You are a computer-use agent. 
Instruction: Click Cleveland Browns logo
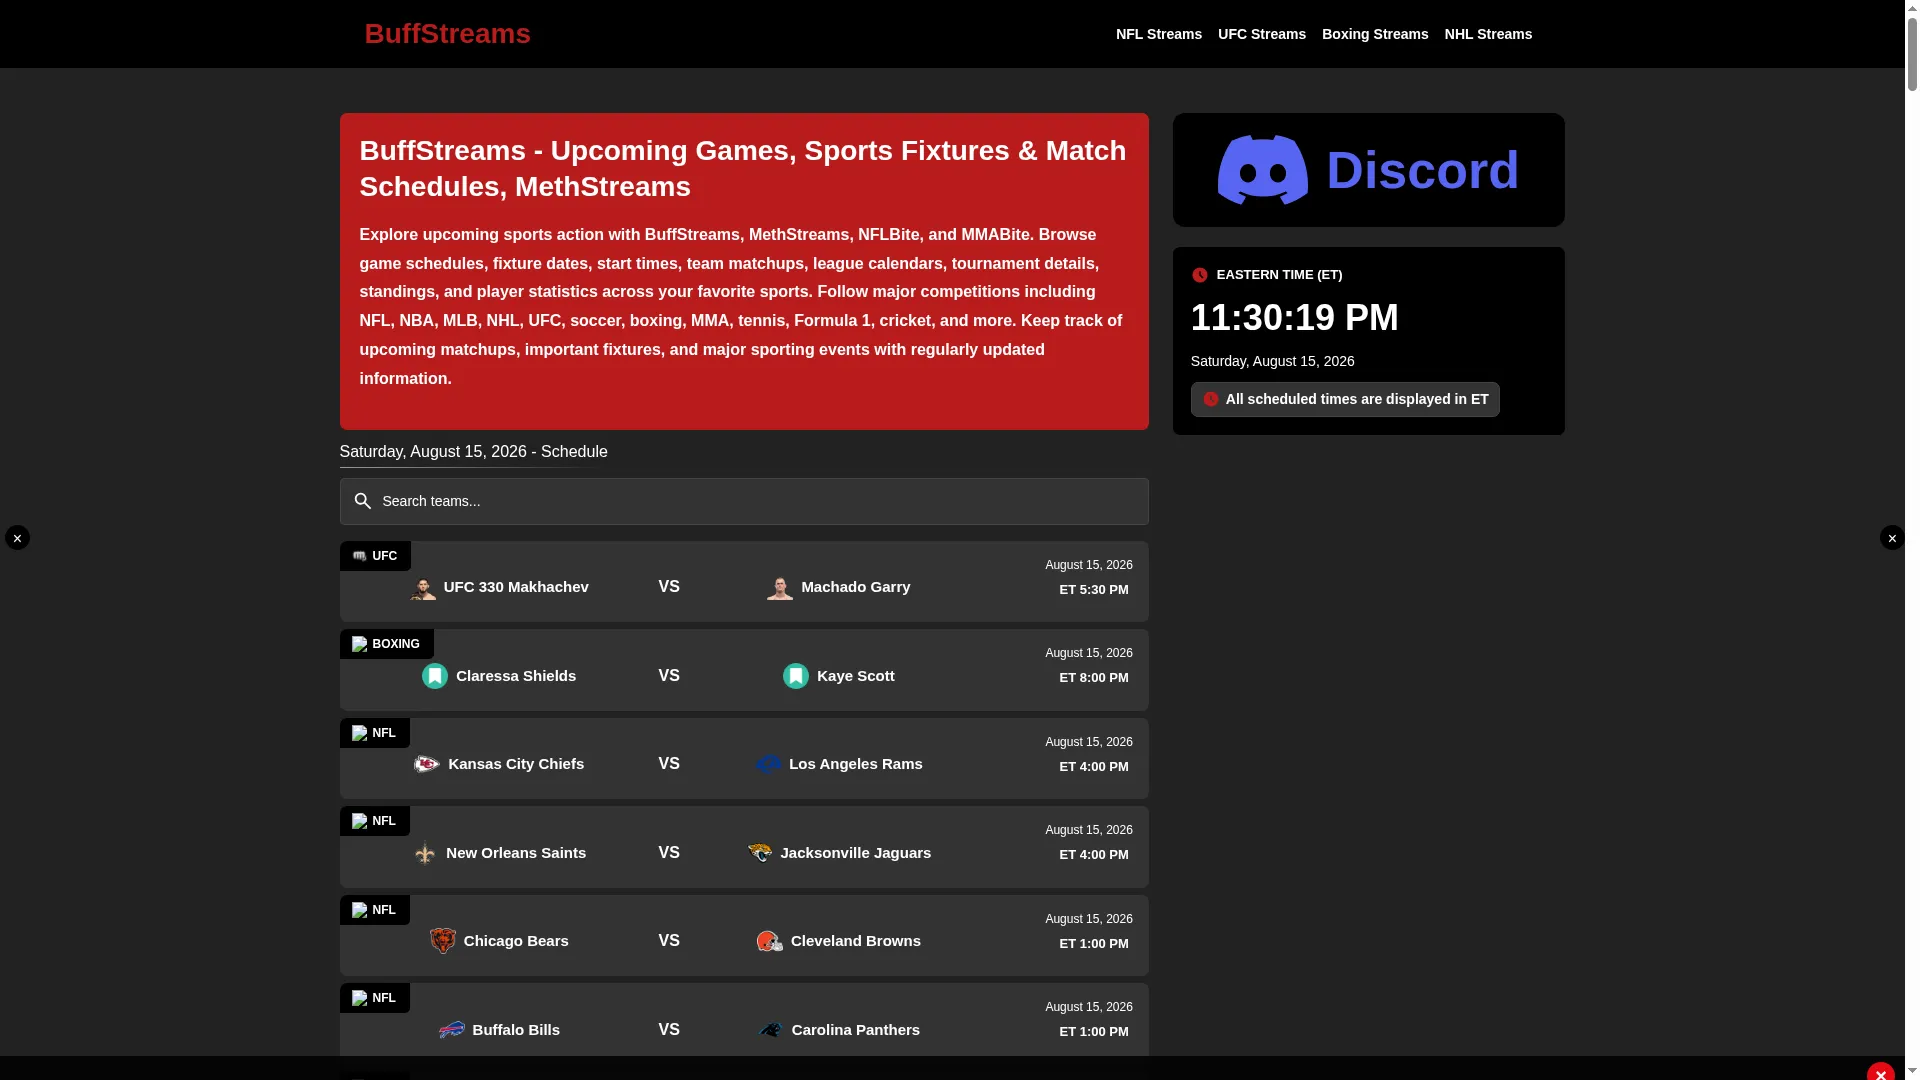point(770,941)
